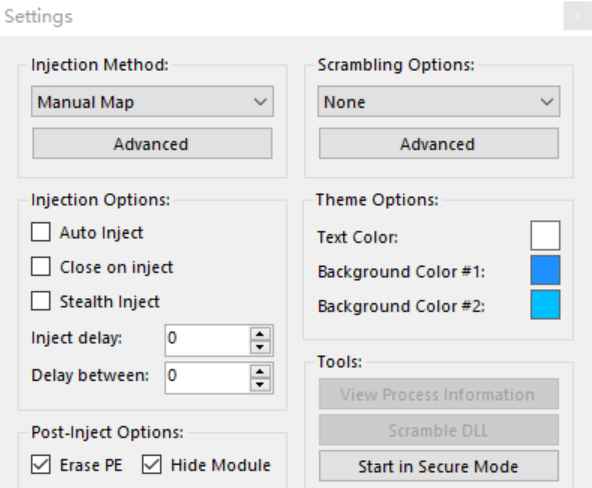Click the Inject delay input field
592x488 pixels.
click(x=208, y=340)
